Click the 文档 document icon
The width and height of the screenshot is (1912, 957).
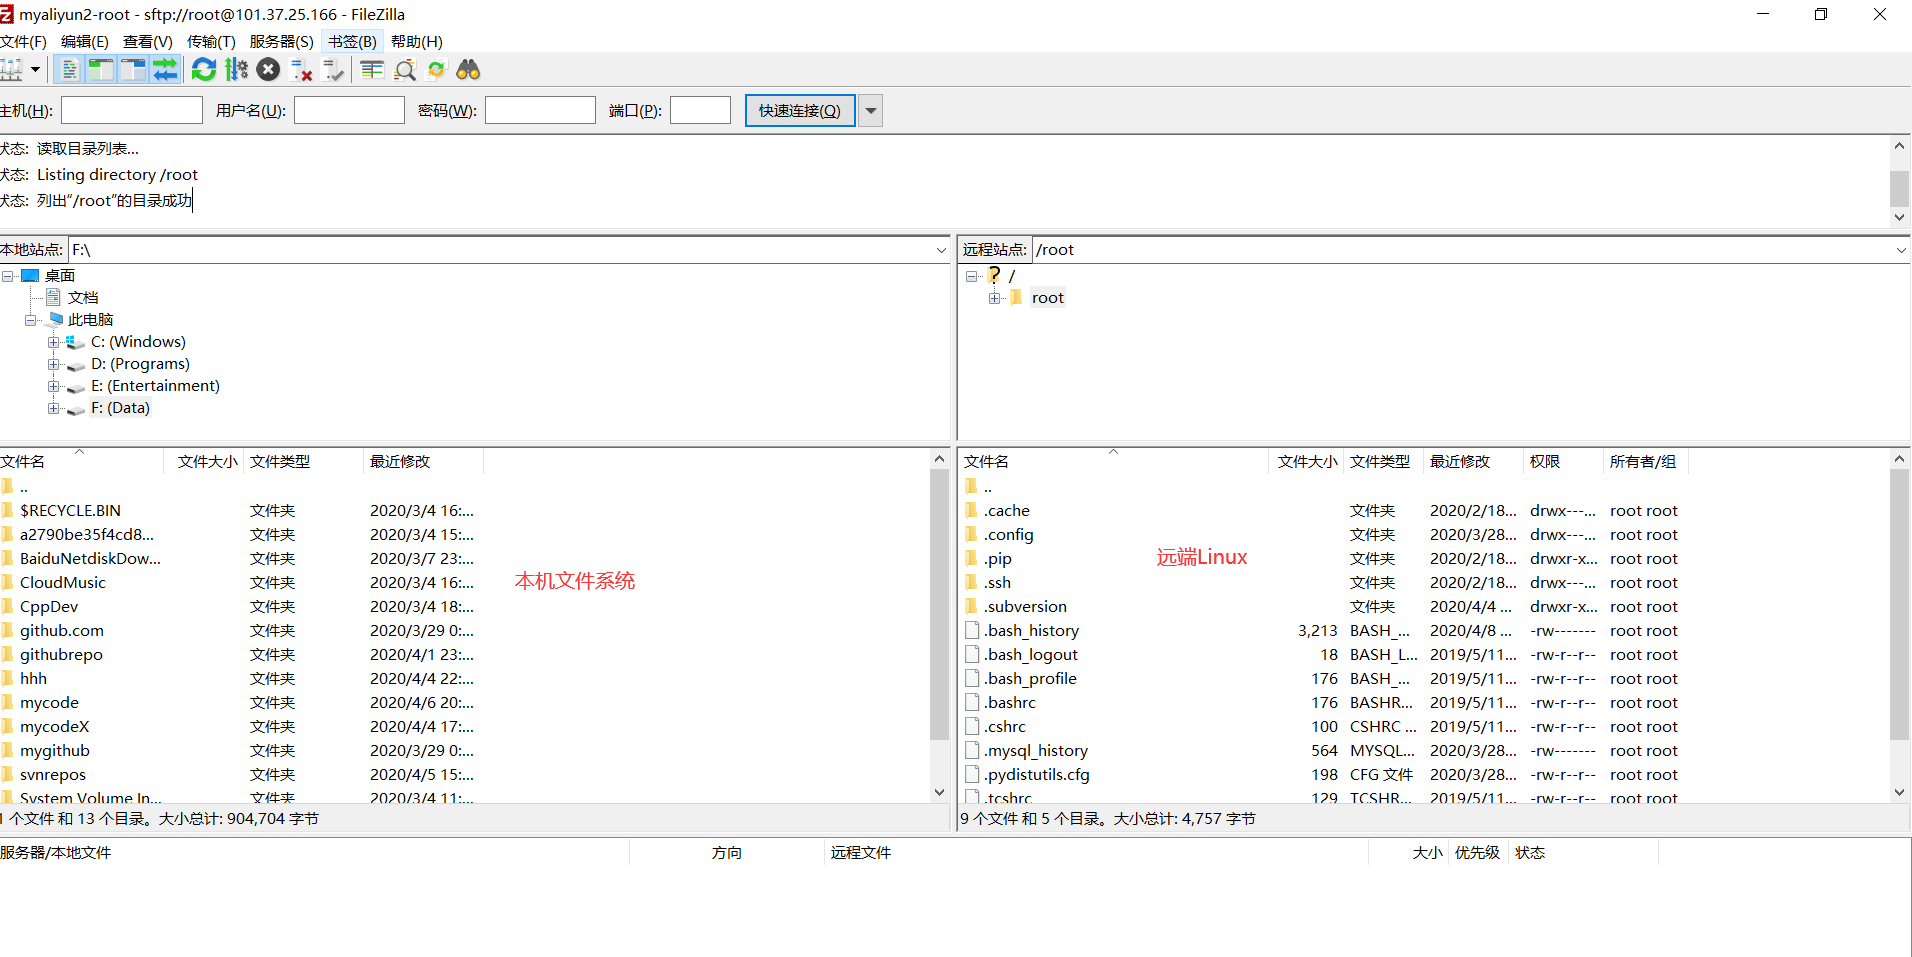[53, 297]
